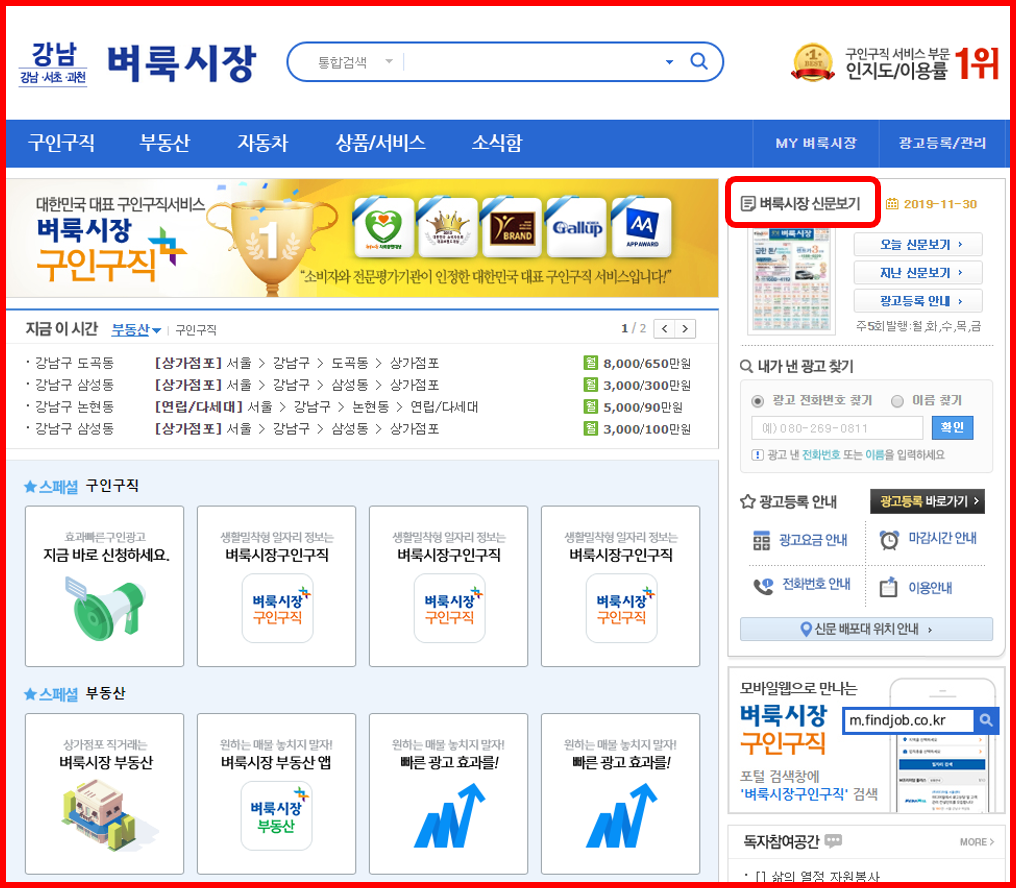Open the fourth 스페셜 부동산 빠른 광고 효과 card

click(621, 794)
